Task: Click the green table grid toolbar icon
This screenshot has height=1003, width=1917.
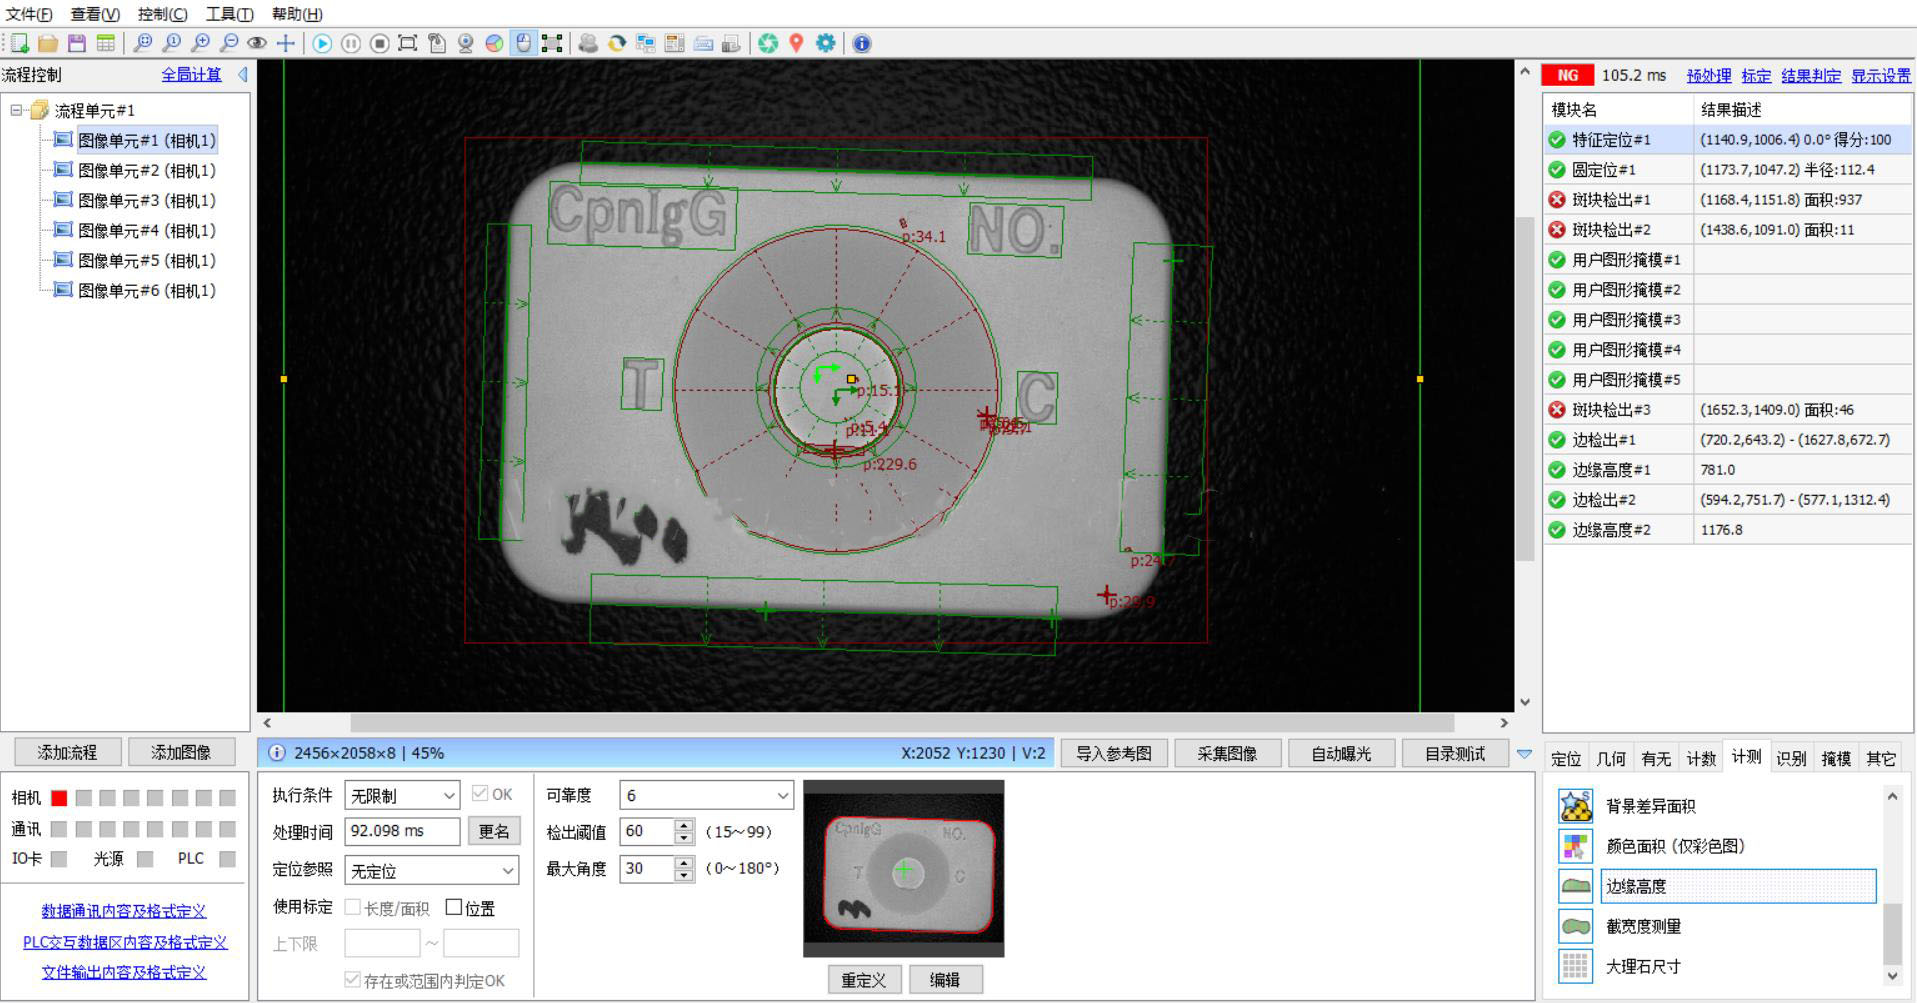Action: click(106, 43)
